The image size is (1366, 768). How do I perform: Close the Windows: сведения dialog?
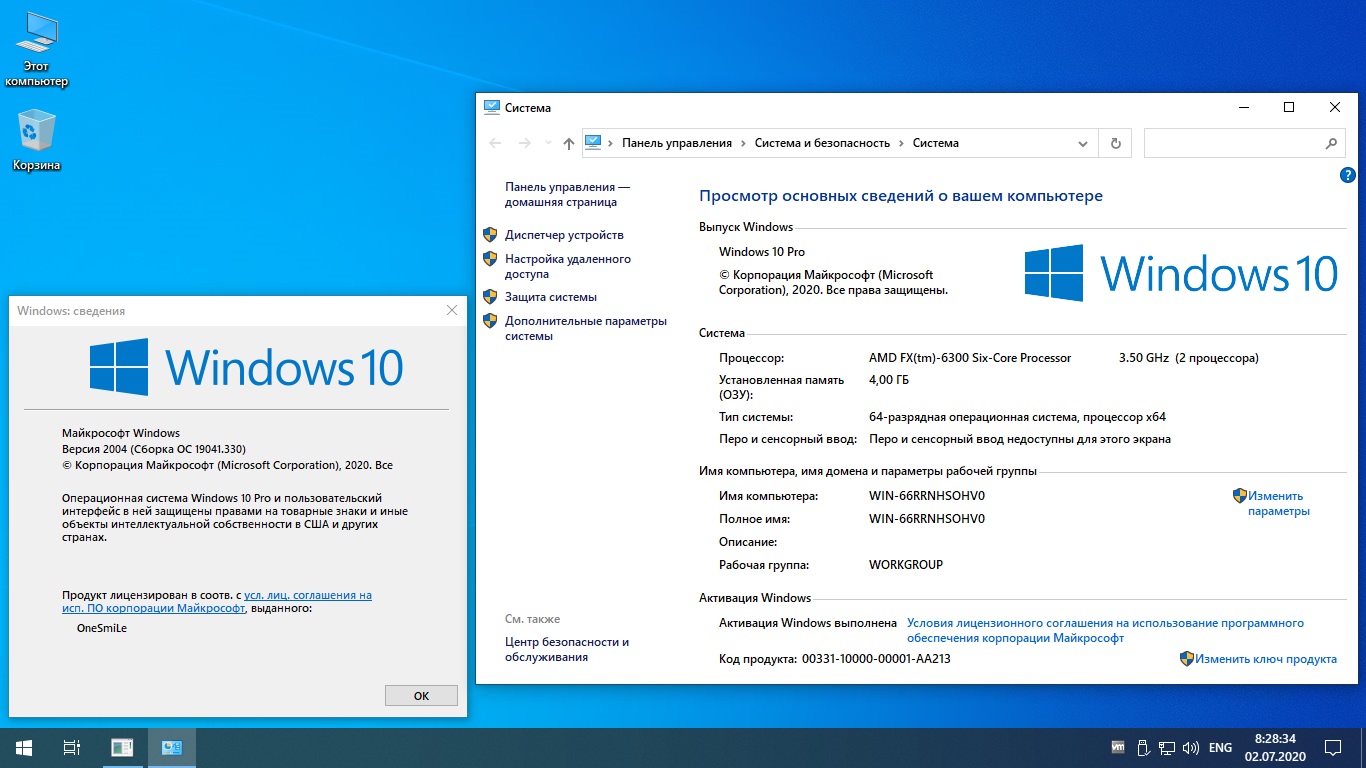coord(451,311)
